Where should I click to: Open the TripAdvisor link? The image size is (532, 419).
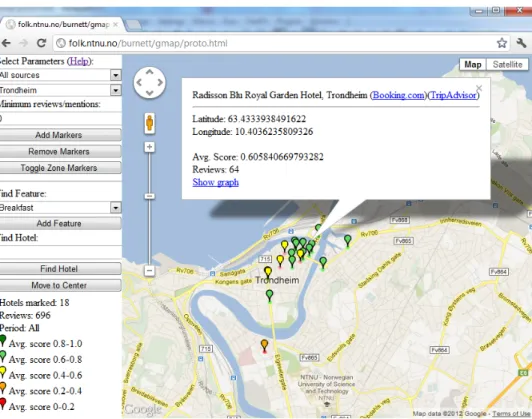coord(453,95)
